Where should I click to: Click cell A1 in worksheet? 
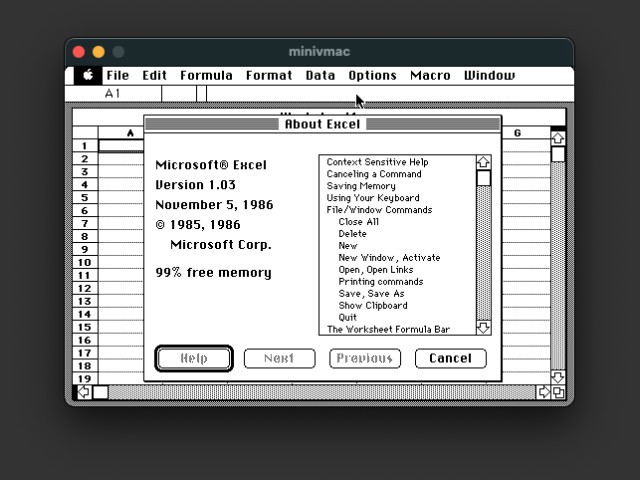(x=121, y=146)
